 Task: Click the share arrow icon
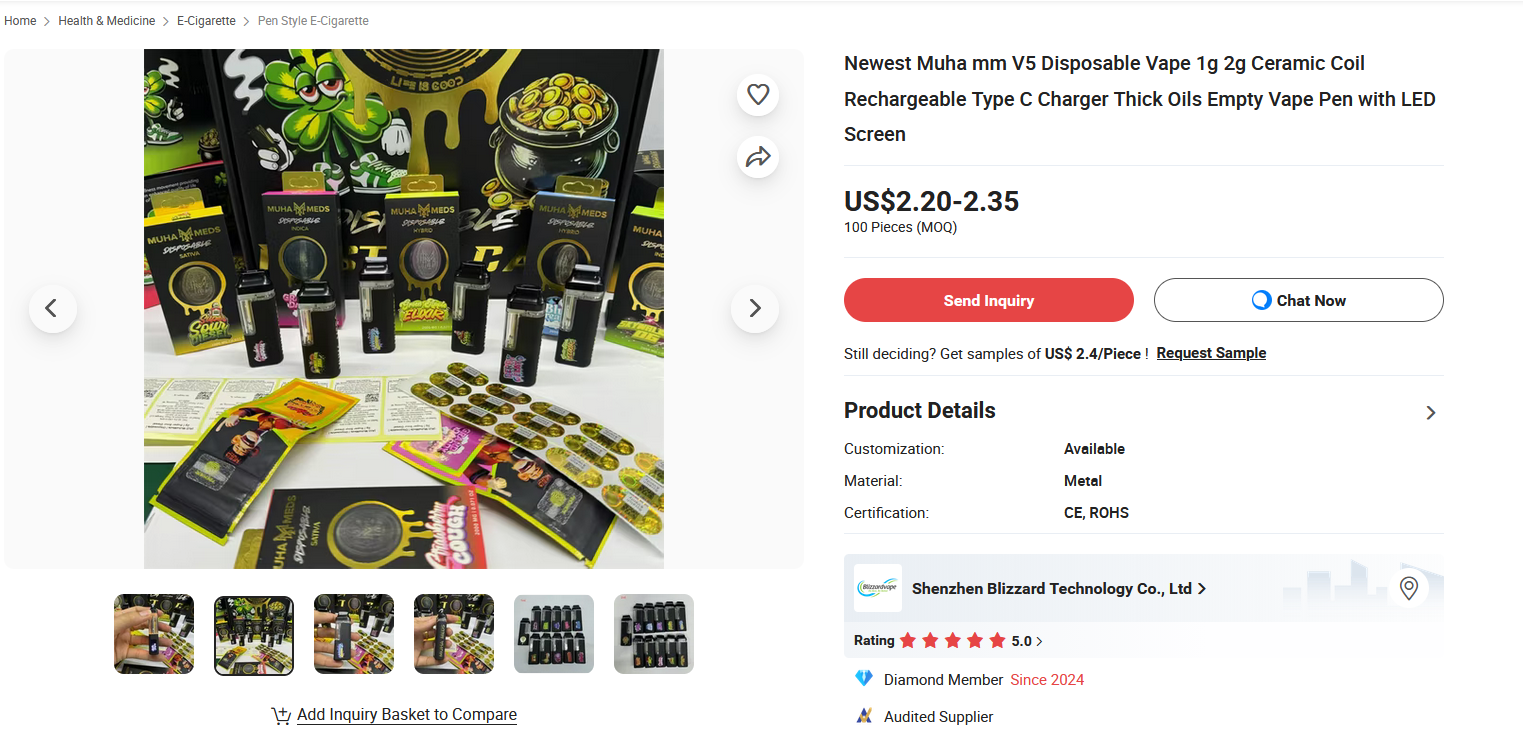758,157
